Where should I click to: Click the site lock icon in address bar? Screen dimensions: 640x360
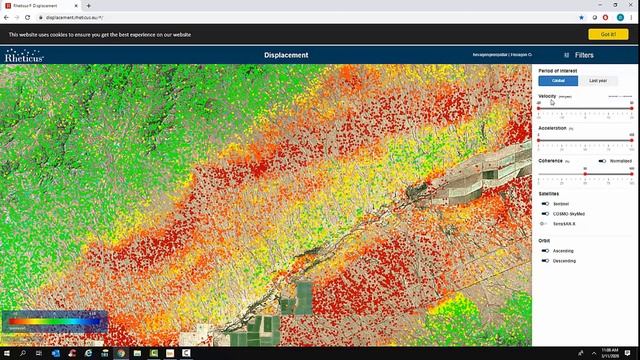[41, 18]
